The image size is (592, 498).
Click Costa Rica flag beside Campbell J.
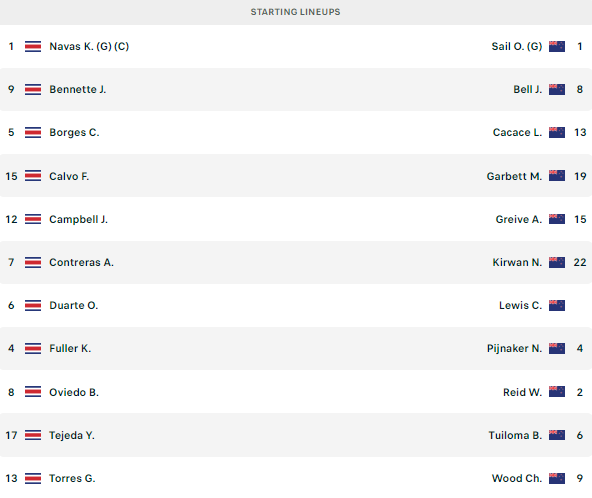(33, 219)
